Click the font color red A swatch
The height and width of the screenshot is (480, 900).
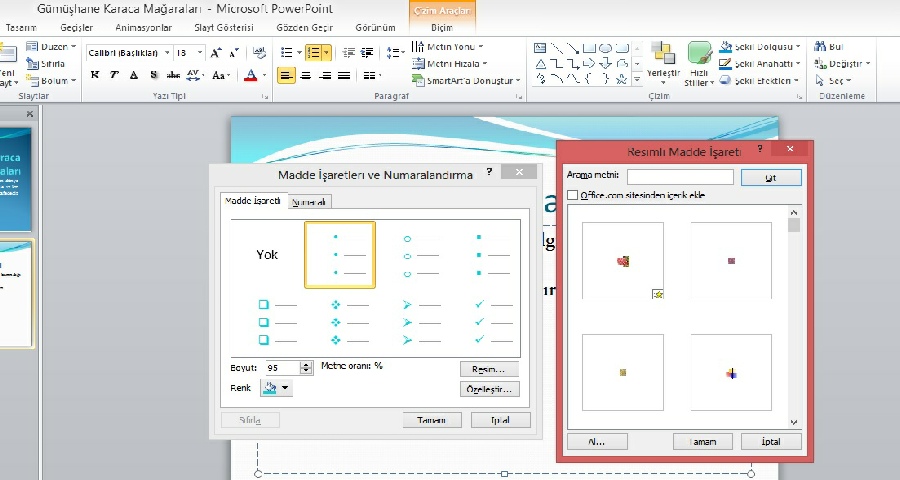[x=251, y=75]
